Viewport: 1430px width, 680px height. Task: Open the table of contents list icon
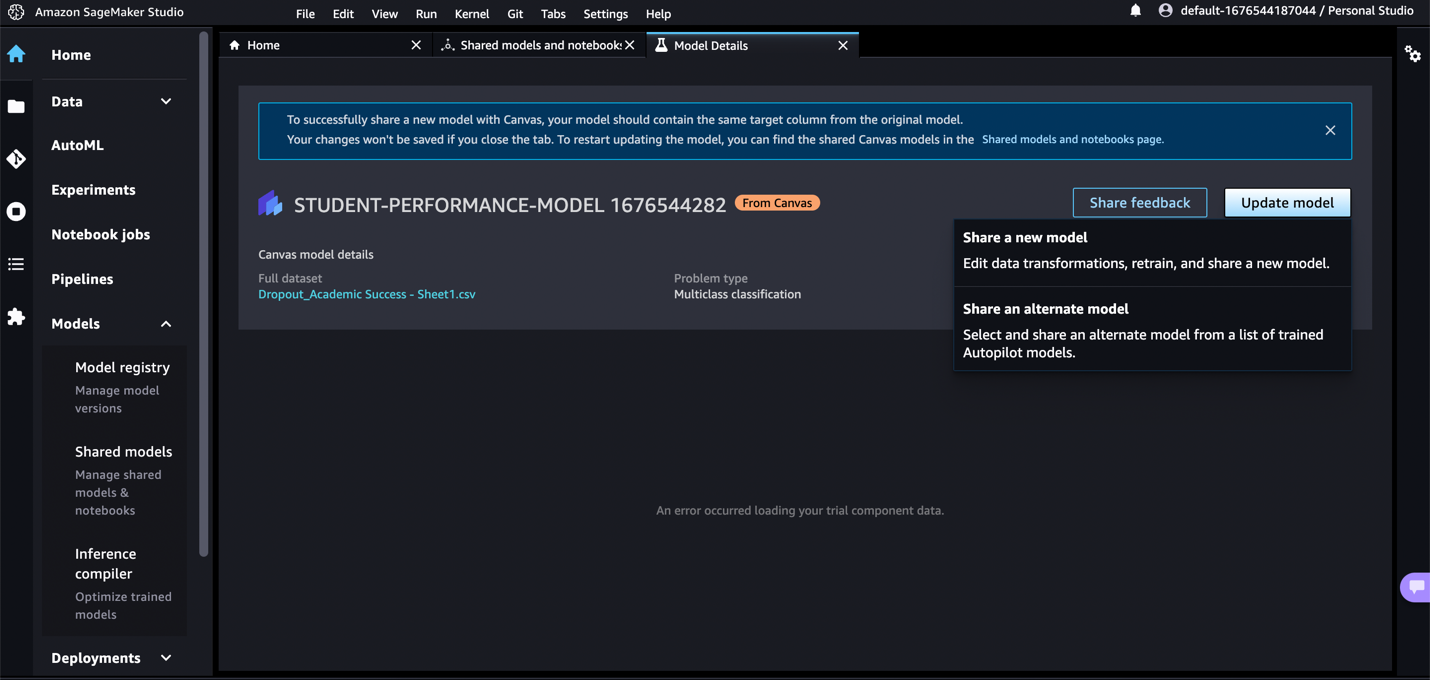click(16, 264)
